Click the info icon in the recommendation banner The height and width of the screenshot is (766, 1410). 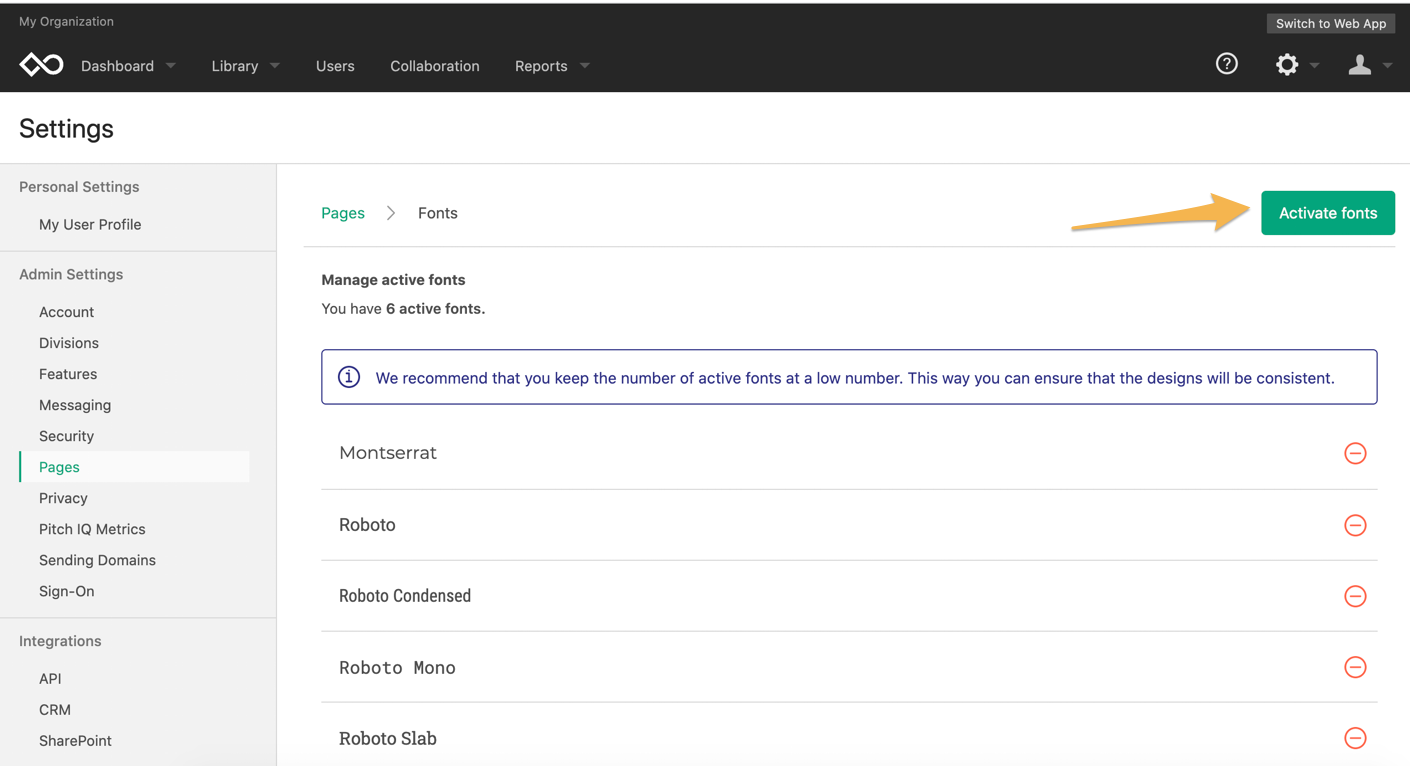click(349, 377)
